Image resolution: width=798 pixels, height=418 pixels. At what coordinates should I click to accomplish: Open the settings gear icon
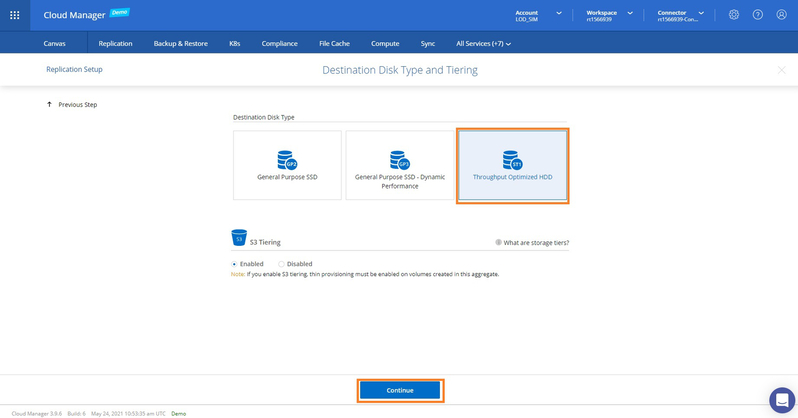(734, 15)
